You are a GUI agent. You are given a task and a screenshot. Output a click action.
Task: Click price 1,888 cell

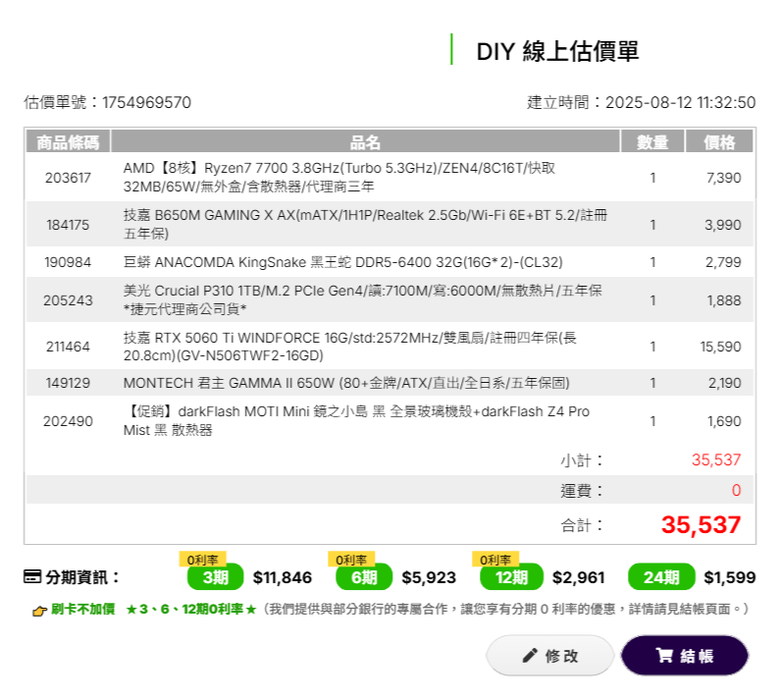(724, 300)
